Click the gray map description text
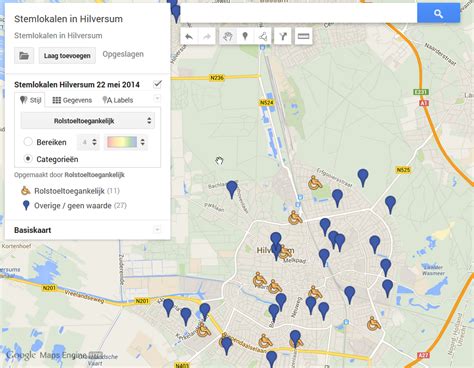Screen dimensions: 474x368 pos(58,35)
